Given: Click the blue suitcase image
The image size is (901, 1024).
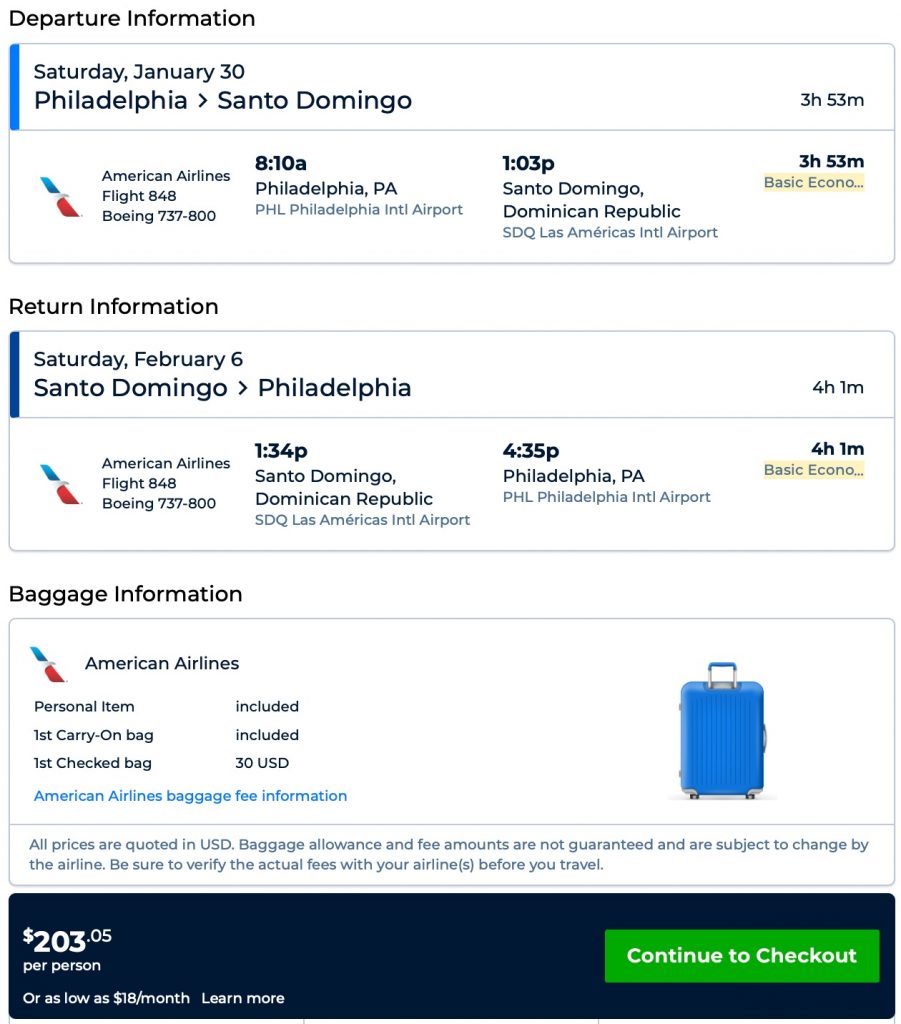Looking at the screenshot, I should tap(722, 730).
